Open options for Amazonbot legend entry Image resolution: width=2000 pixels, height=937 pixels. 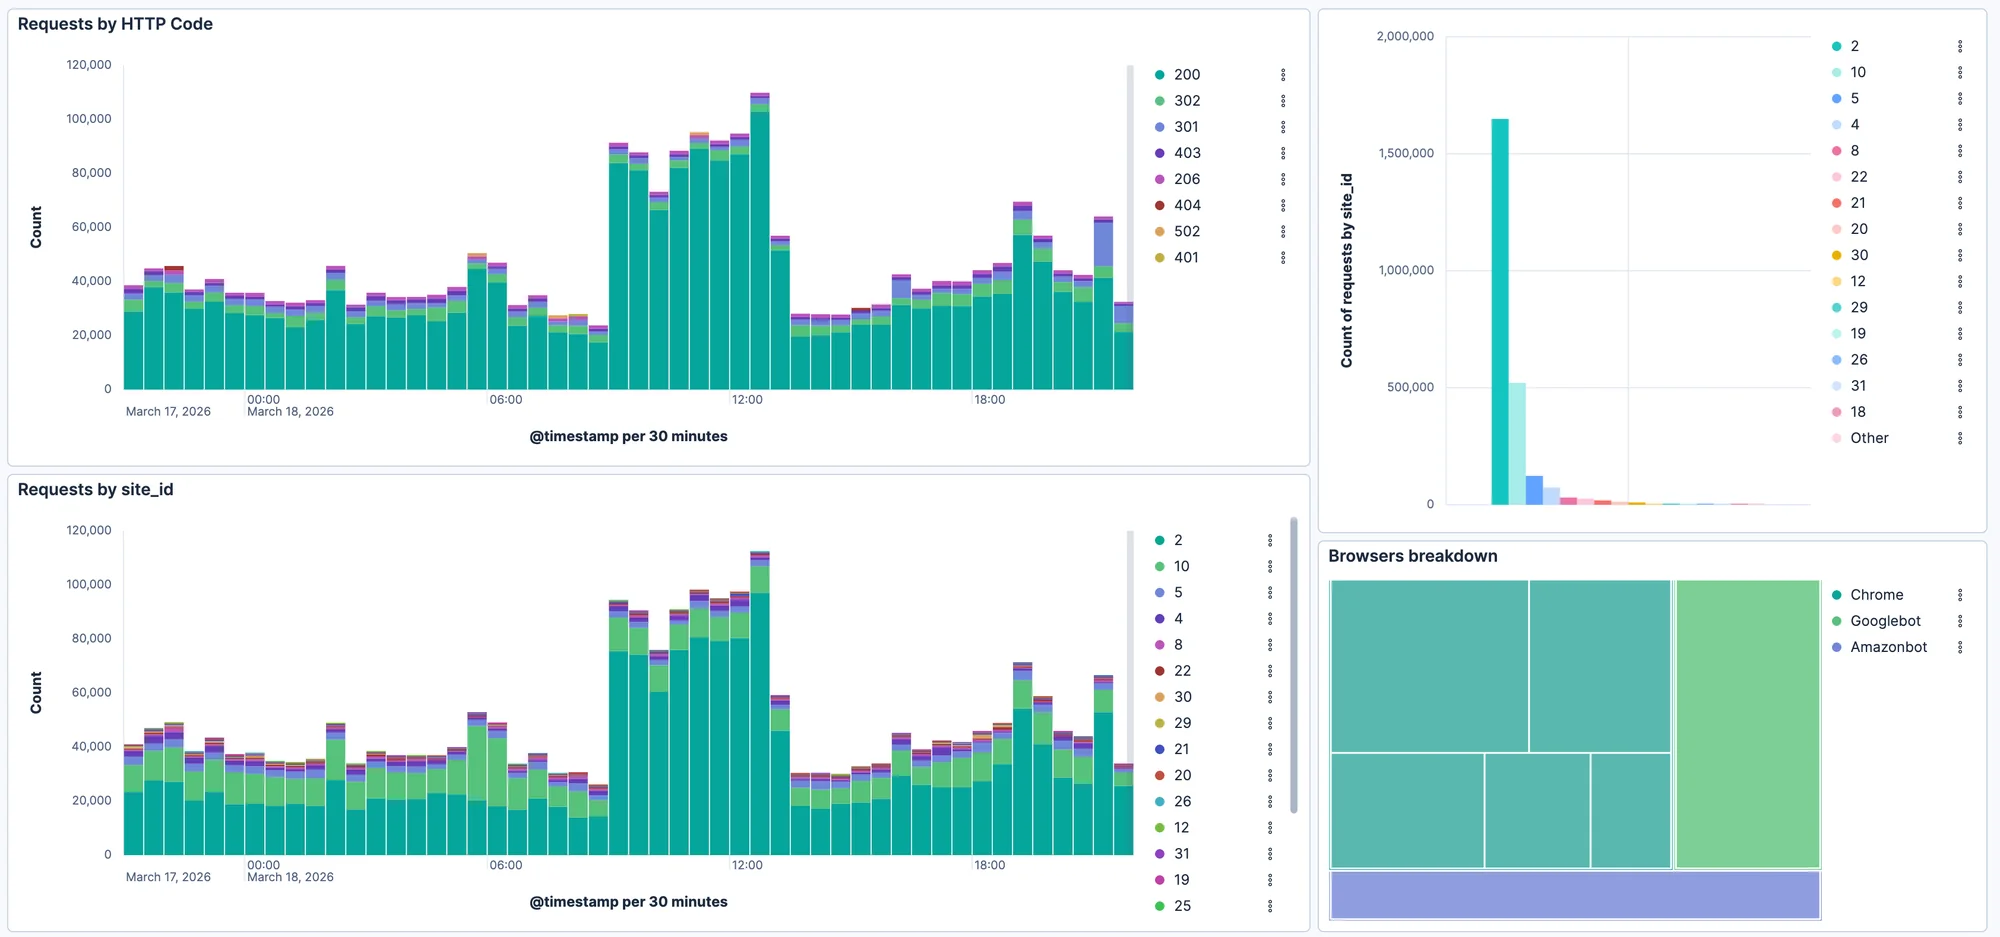[1960, 647]
